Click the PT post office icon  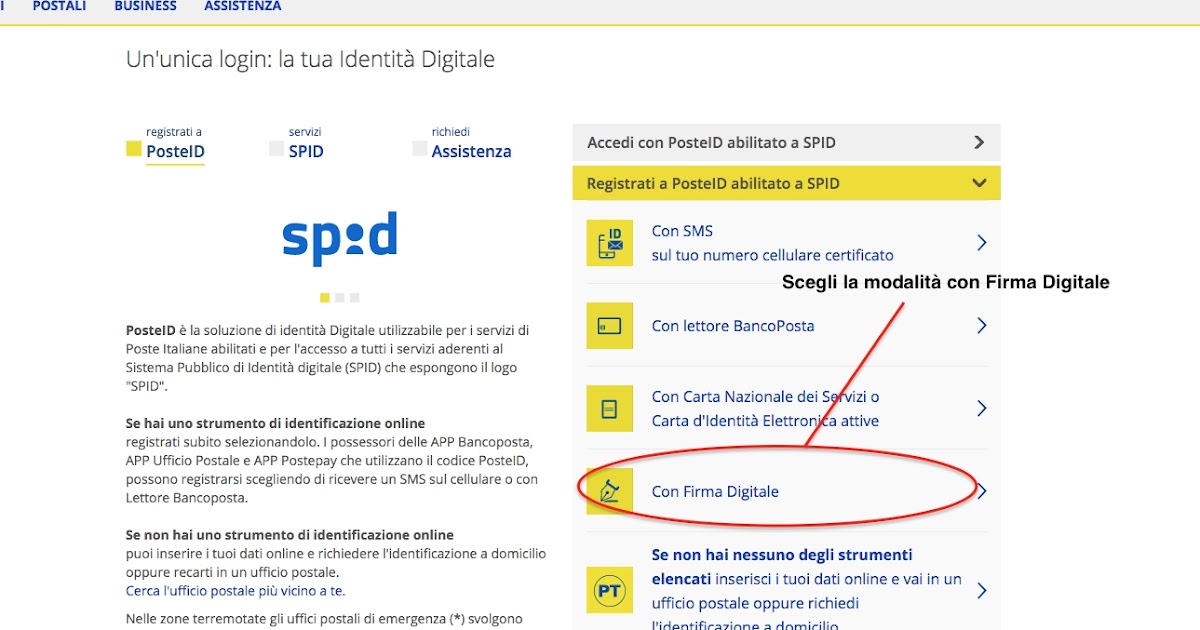610,590
